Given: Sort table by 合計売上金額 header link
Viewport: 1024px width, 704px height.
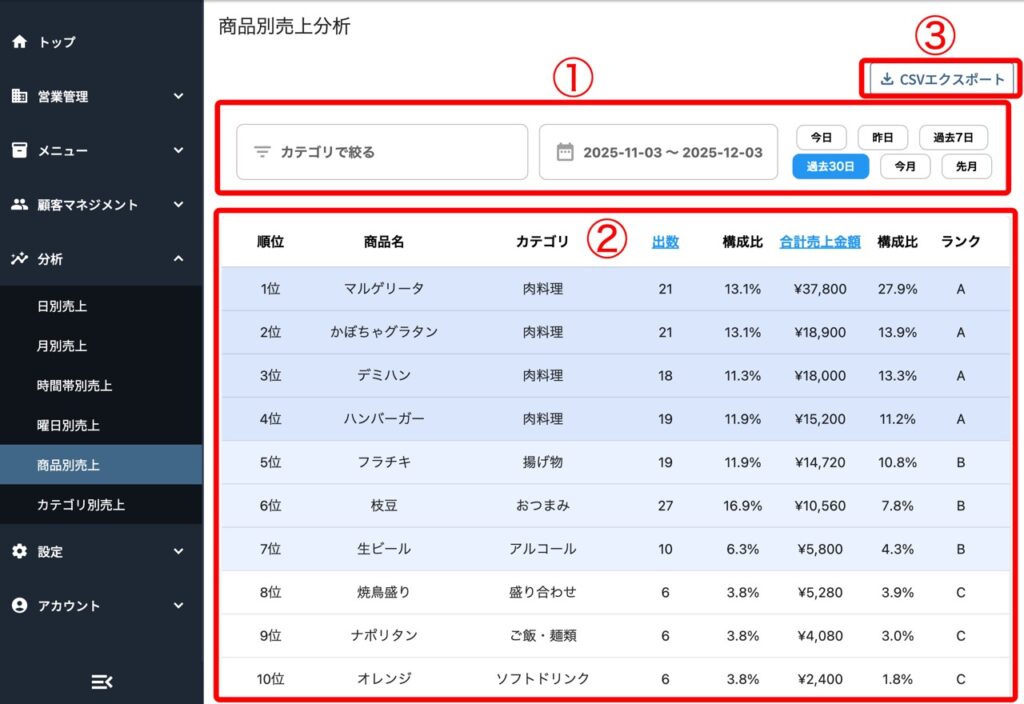Looking at the screenshot, I should [819, 241].
